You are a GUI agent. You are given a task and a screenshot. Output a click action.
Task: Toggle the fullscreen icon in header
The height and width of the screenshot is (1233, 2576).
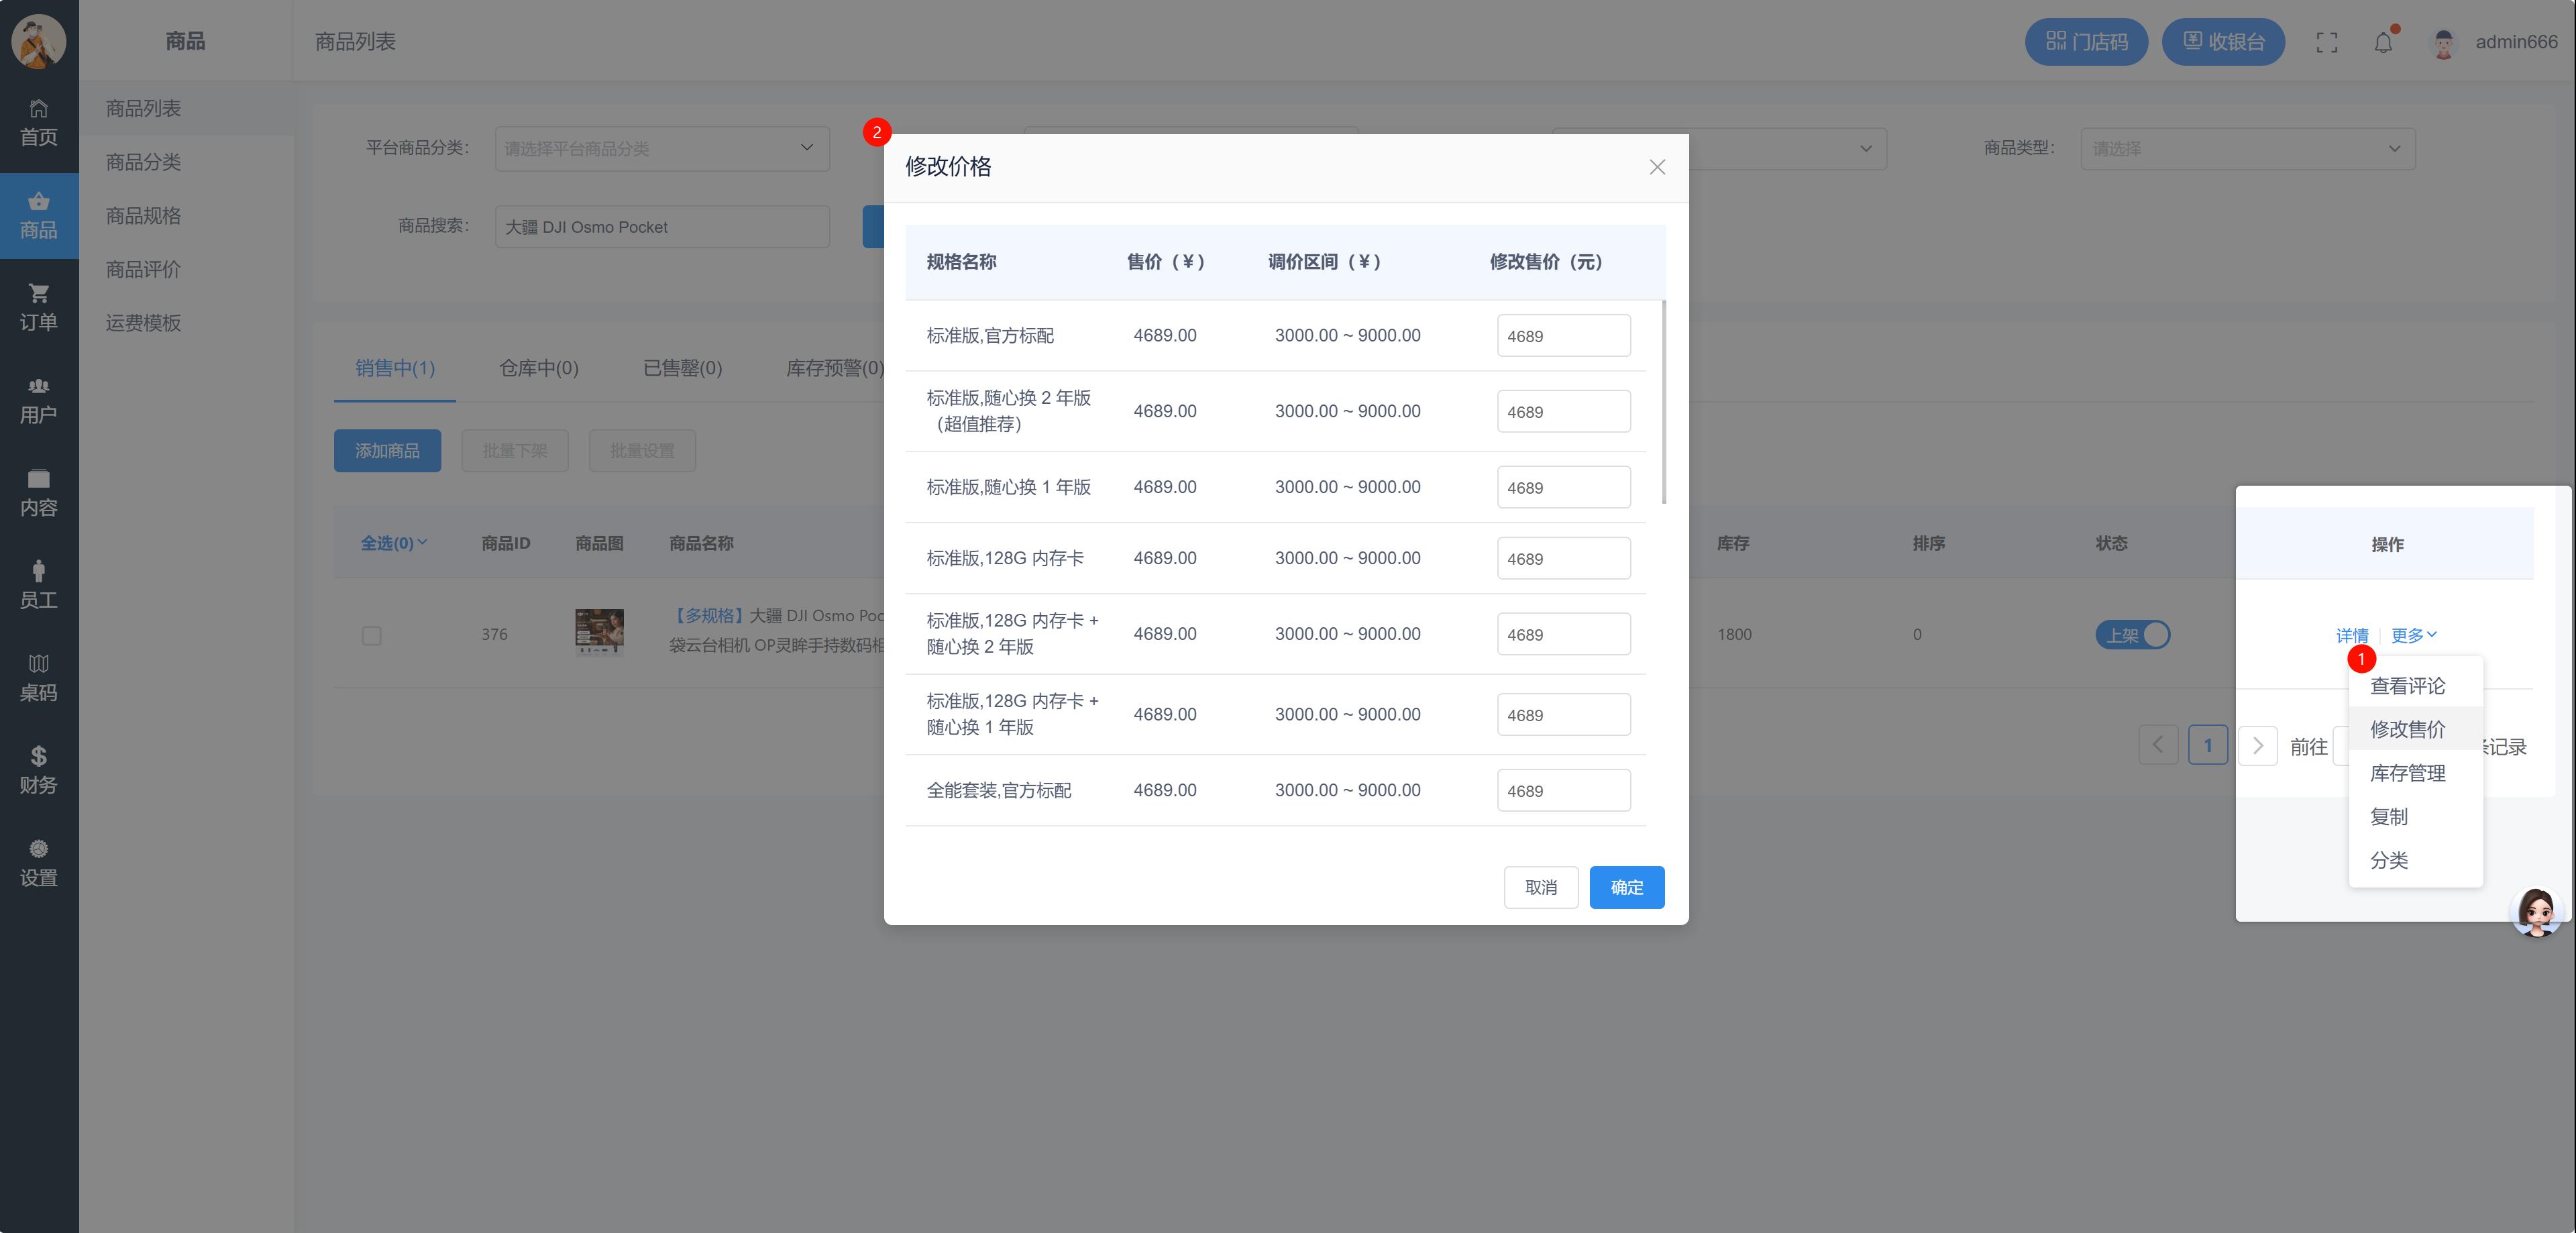pos(2326,43)
